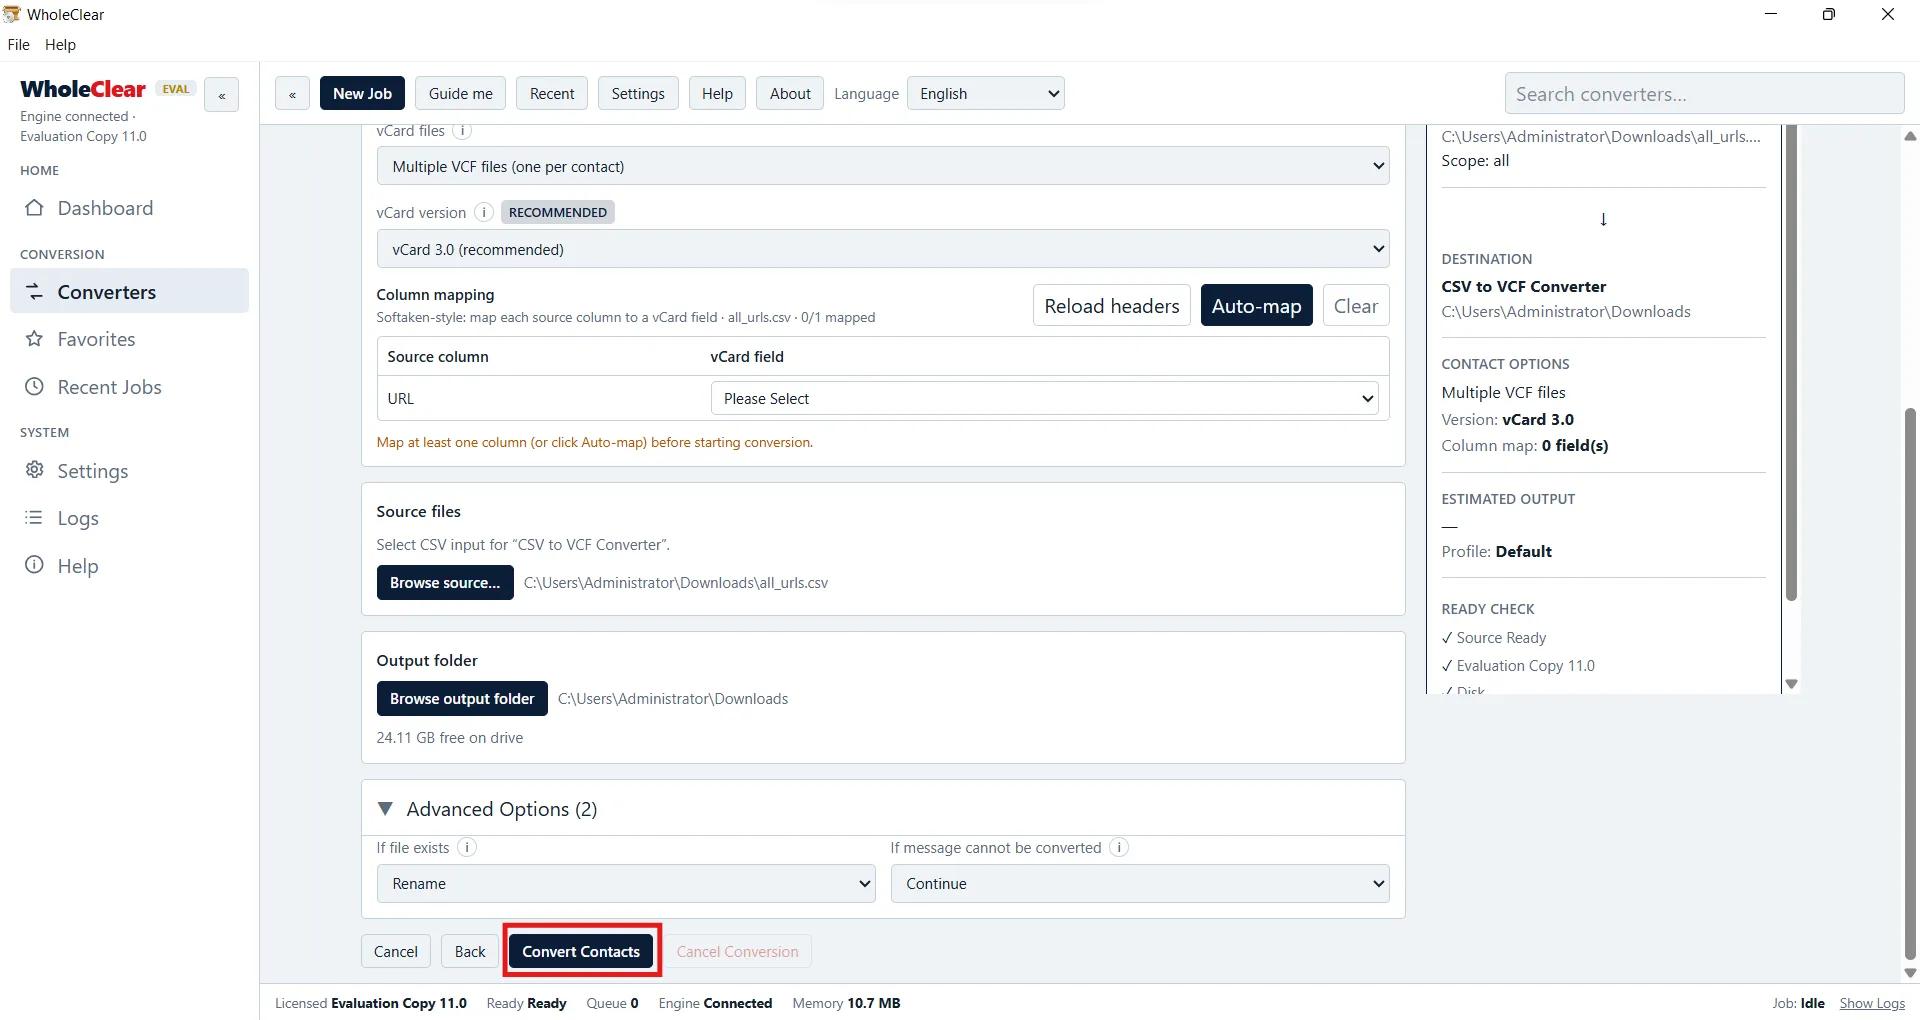Click Reload headers button
The image size is (1920, 1020).
click(1112, 306)
